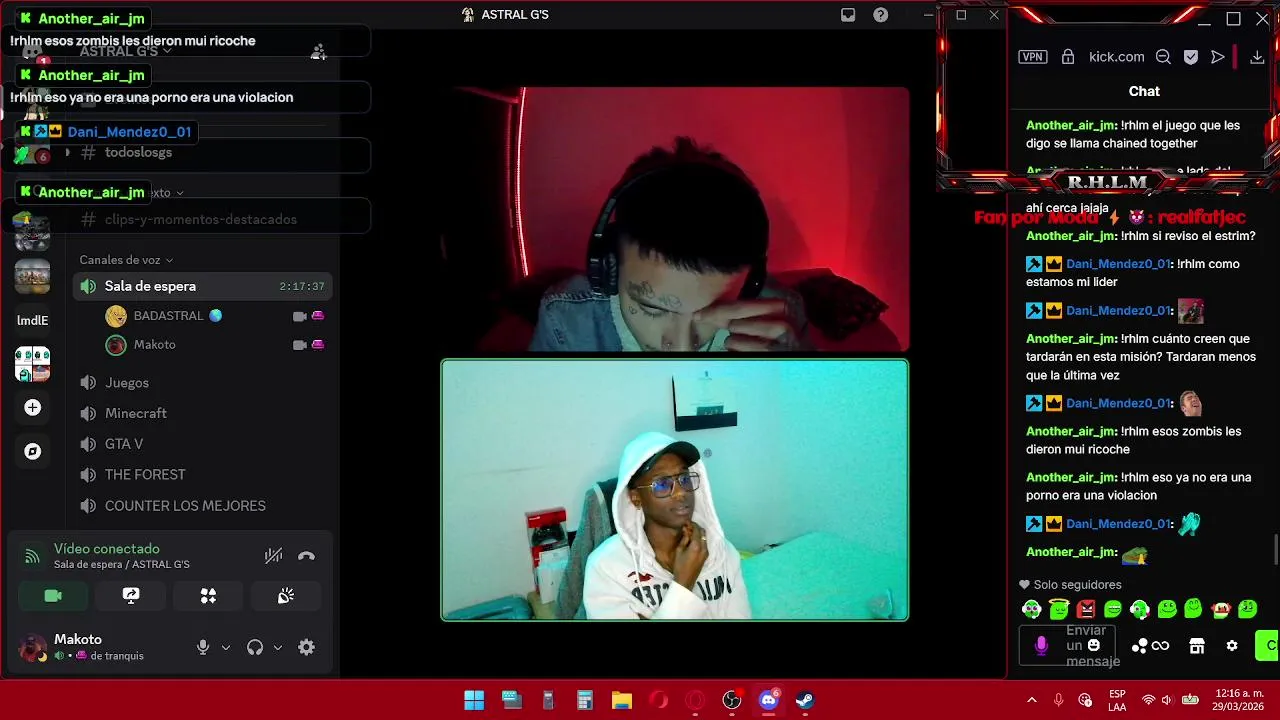Send the message with the green Chat button

tap(1267, 646)
